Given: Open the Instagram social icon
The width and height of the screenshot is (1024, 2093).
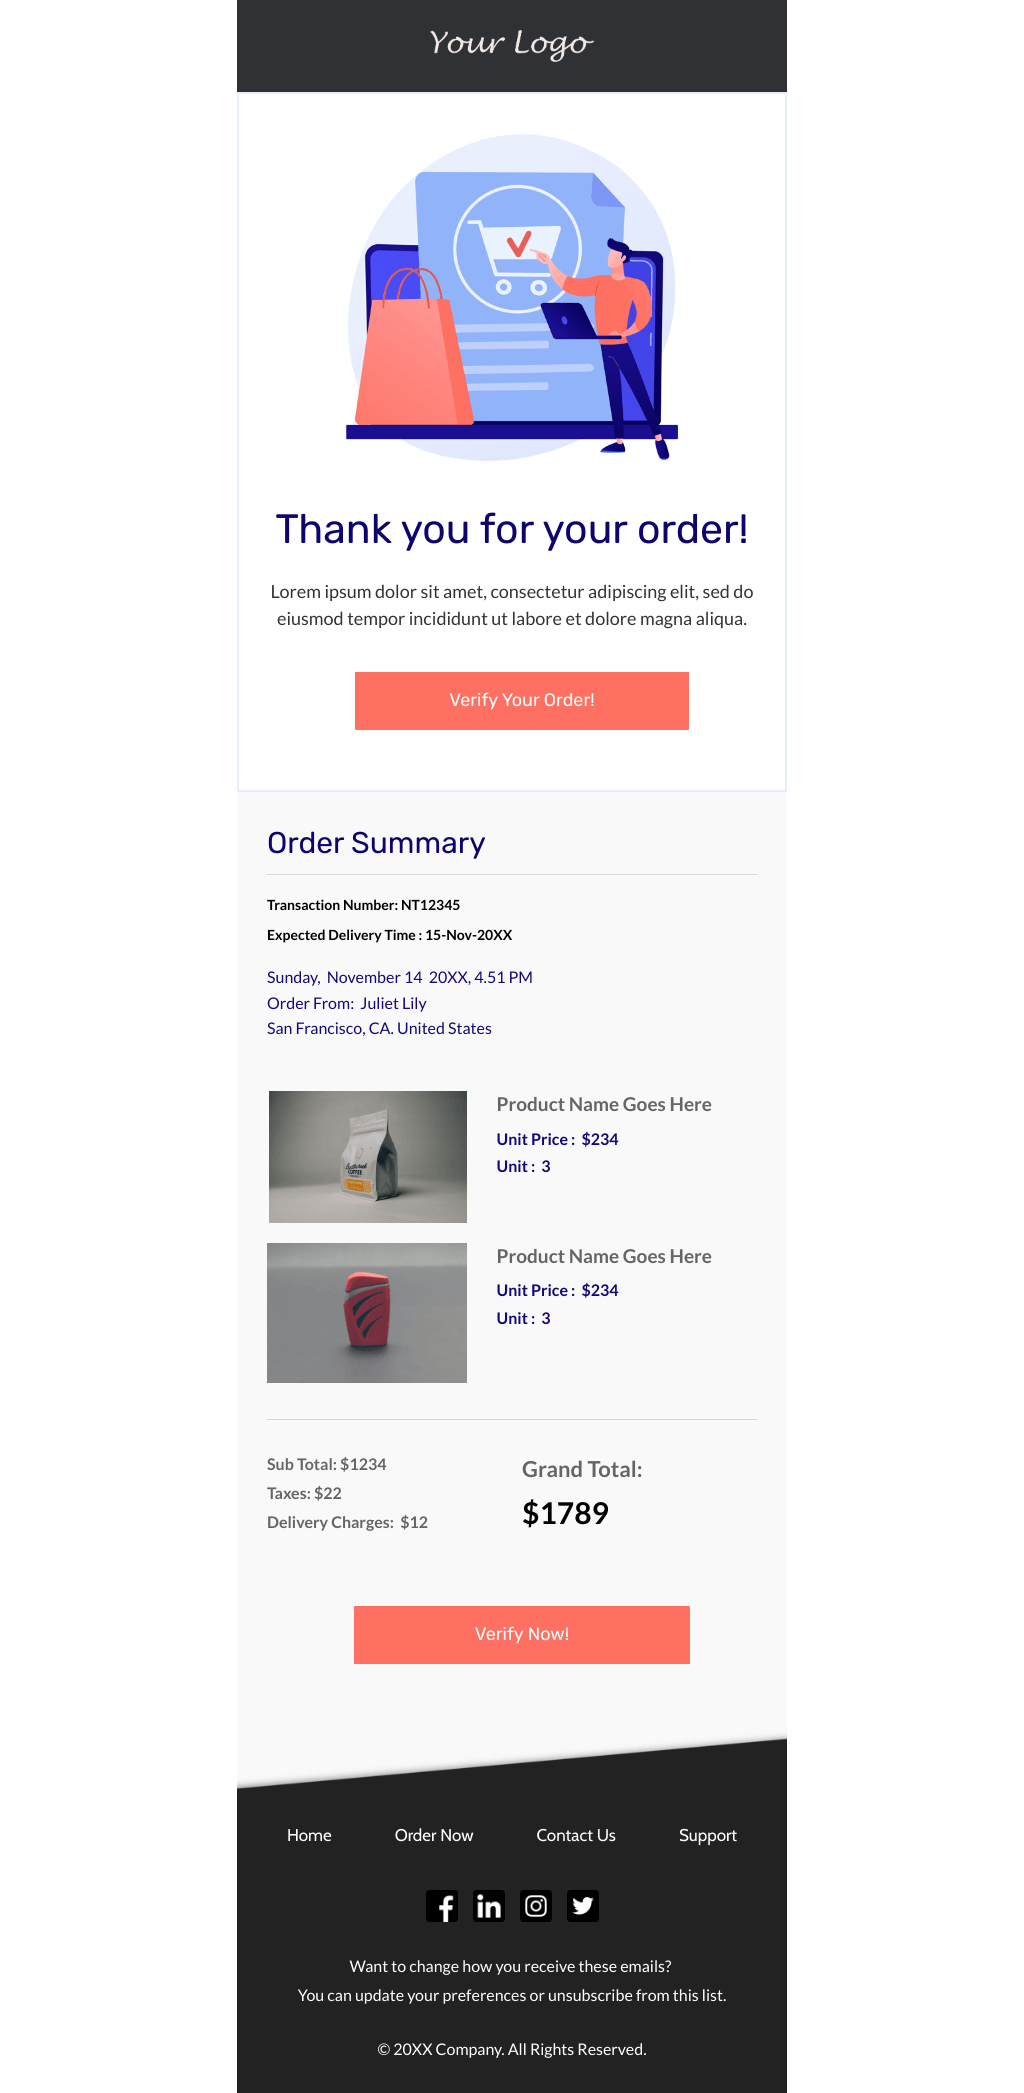Looking at the screenshot, I should pos(536,1906).
